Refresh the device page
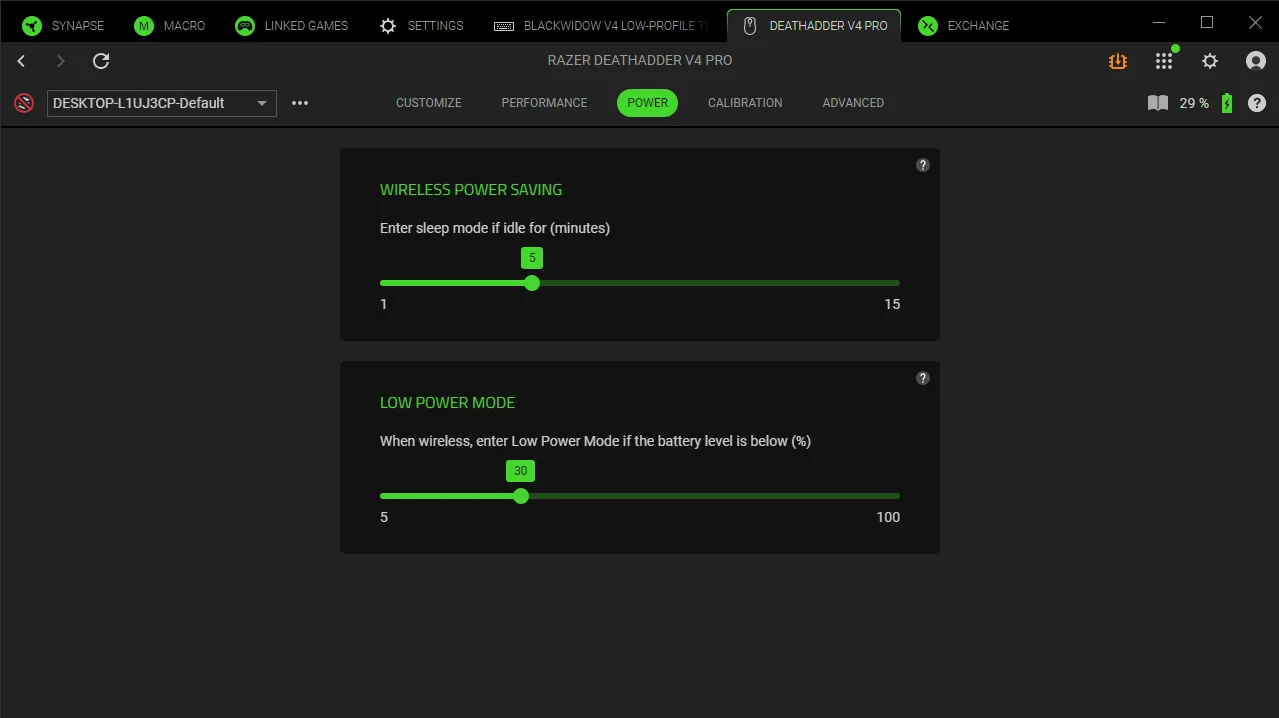1279x718 pixels. [101, 61]
